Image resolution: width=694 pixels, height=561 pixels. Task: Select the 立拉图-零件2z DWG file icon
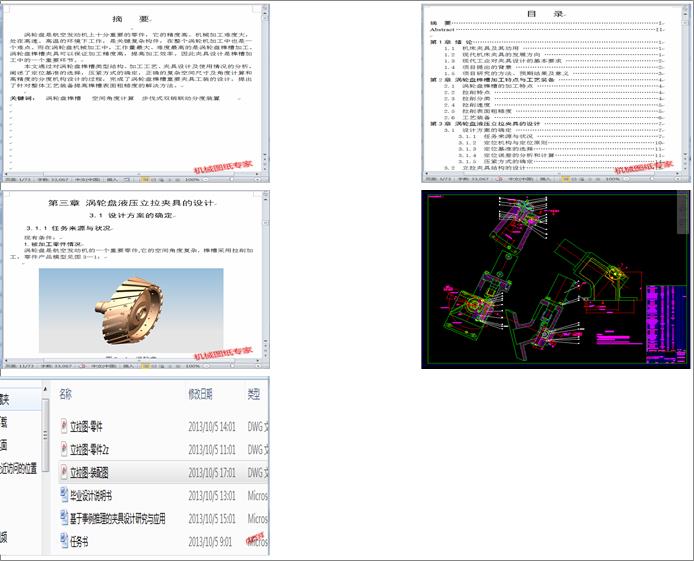point(64,449)
